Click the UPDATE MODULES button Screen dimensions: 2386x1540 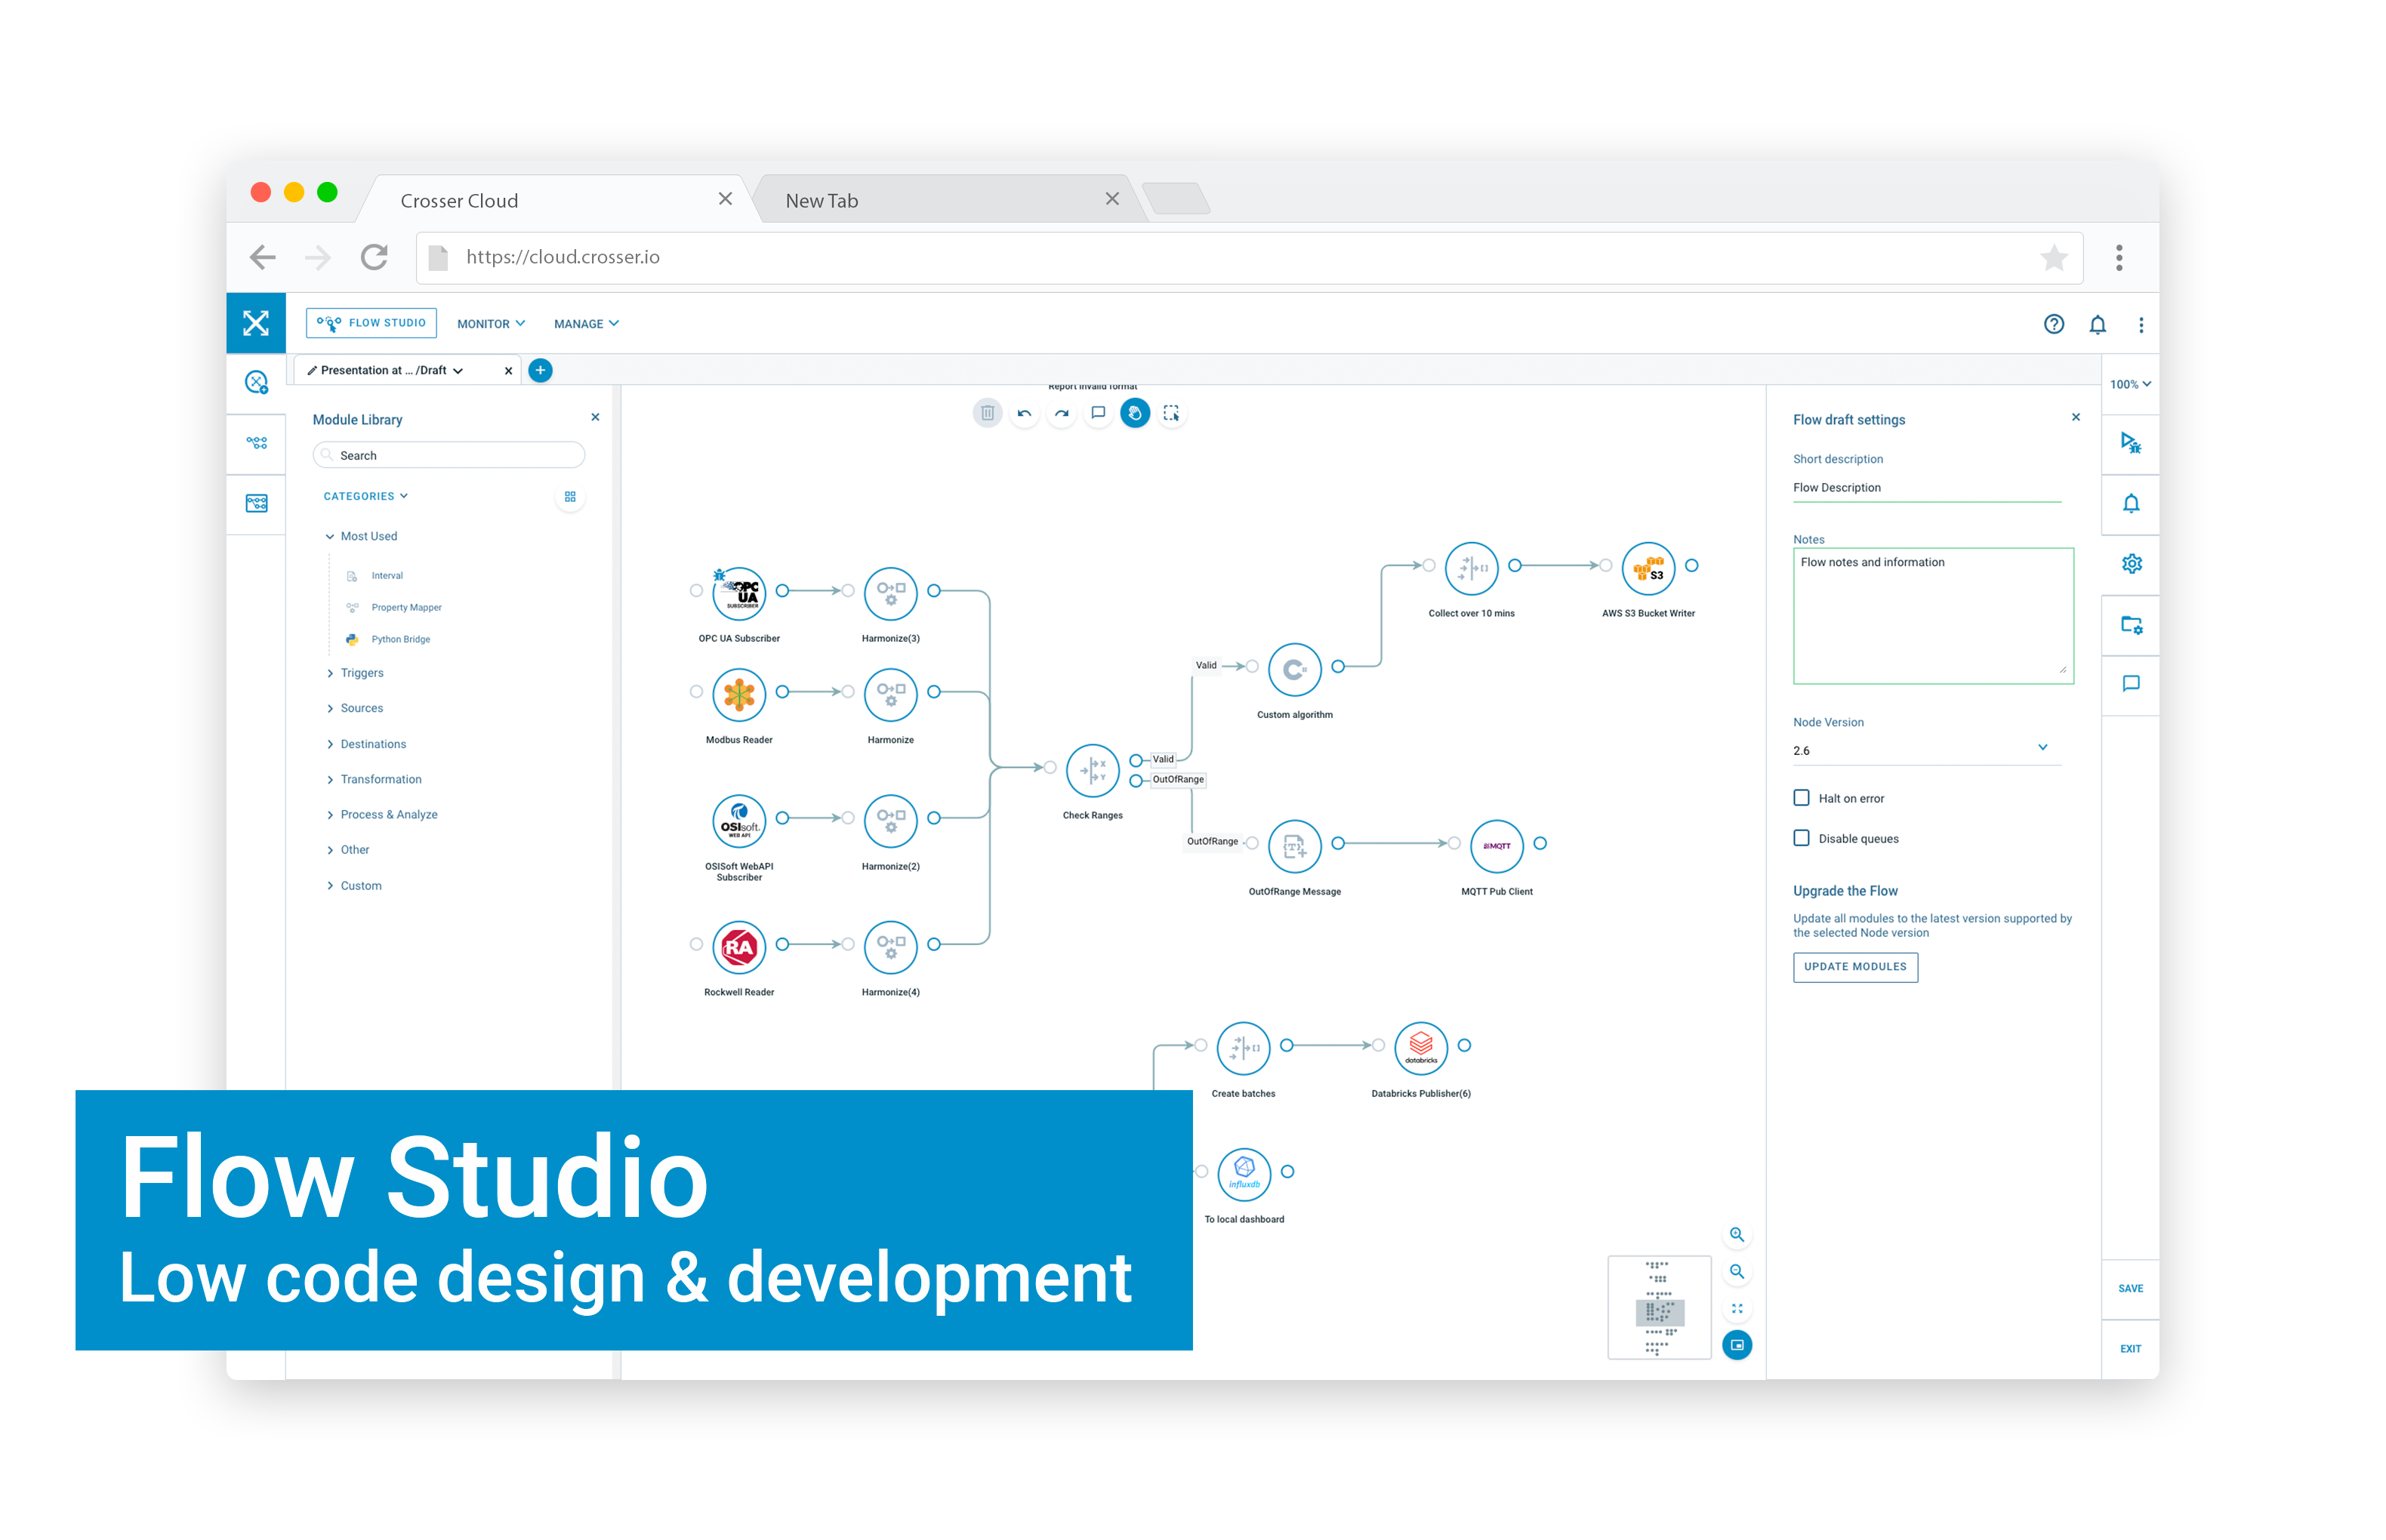(x=1855, y=966)
